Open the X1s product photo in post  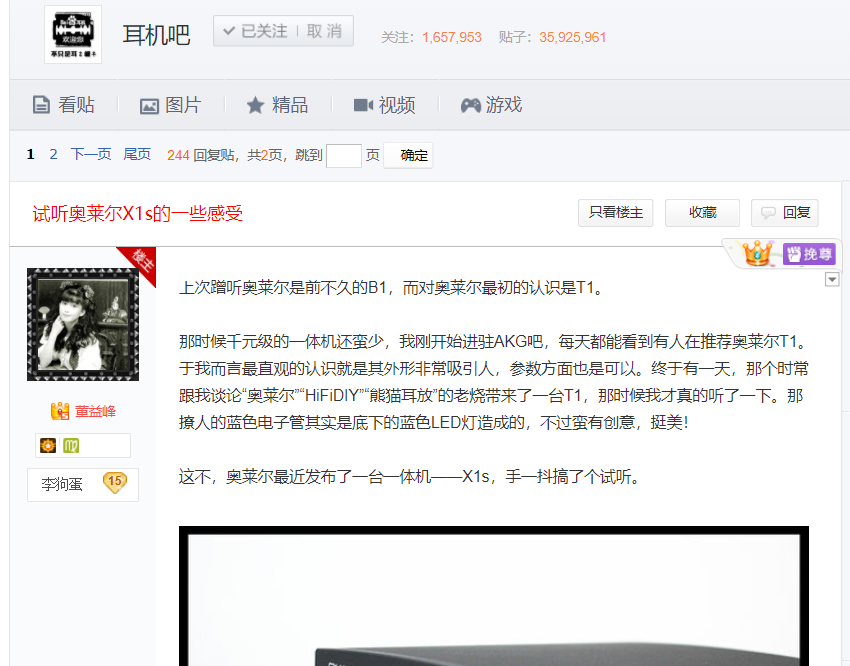point(494,596)
